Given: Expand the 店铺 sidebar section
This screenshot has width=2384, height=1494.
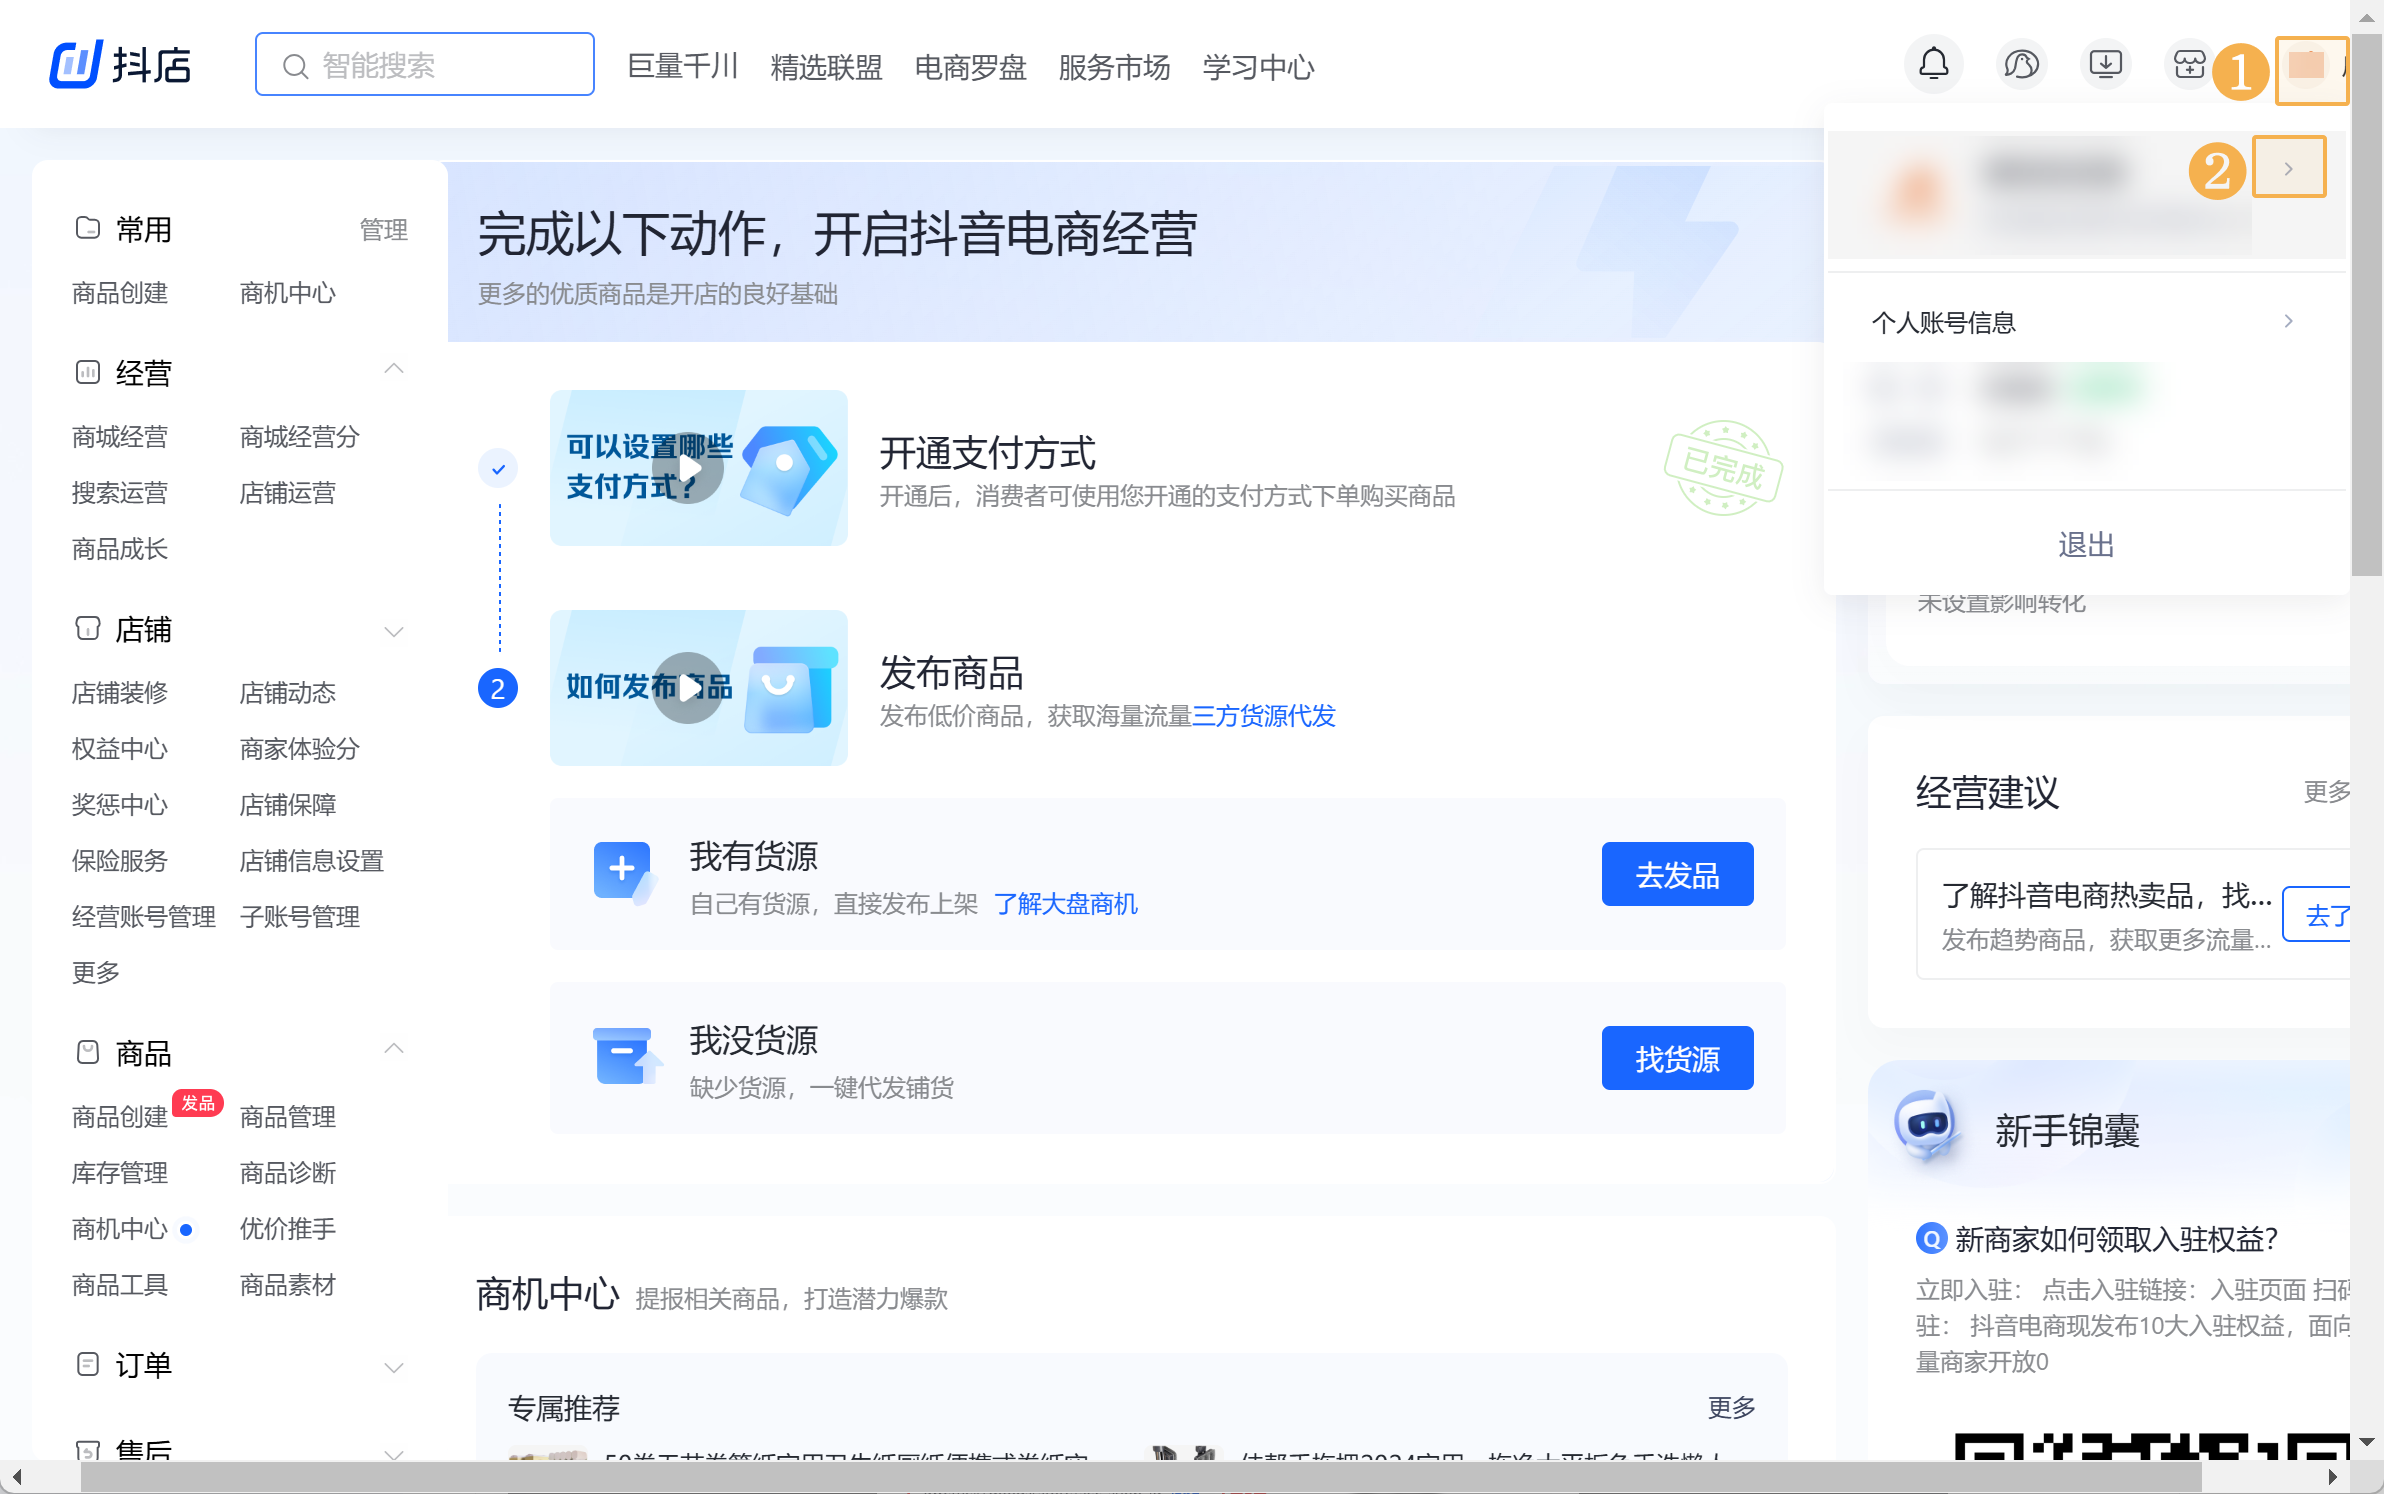Looking at the screenshot, I should coord(394,630).
